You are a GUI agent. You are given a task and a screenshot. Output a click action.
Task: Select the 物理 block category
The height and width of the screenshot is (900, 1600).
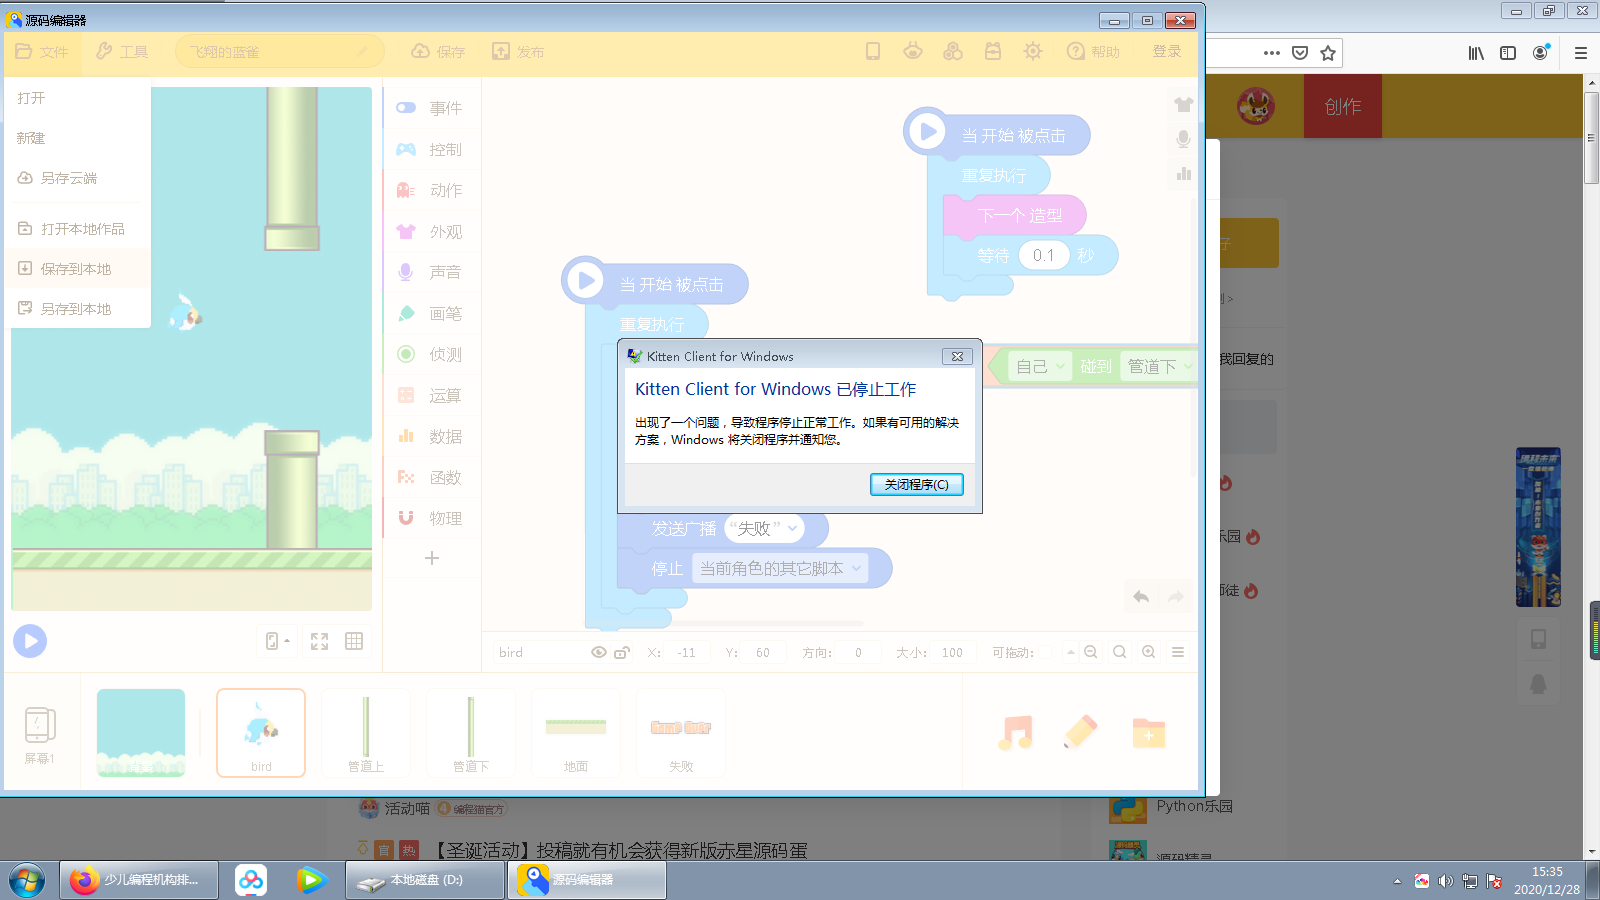pyautogui.click(x=432, y=518)
